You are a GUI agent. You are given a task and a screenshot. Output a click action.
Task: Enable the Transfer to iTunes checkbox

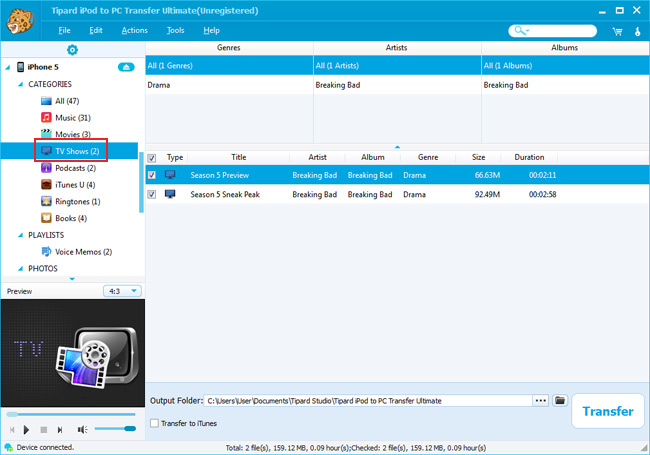(154, 423)
